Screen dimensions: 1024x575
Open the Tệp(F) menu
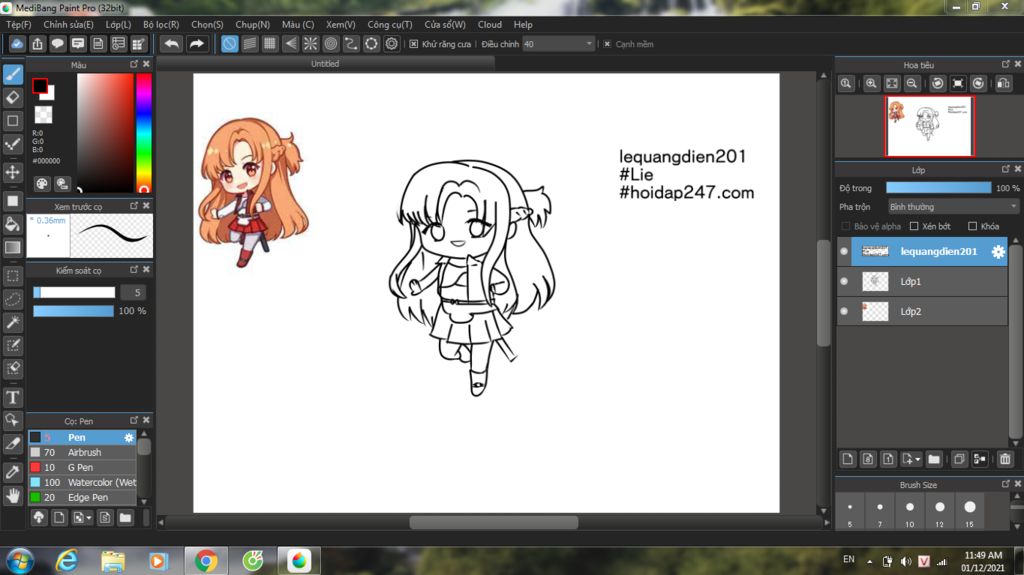pyautogui.click(x=18, y=24)
